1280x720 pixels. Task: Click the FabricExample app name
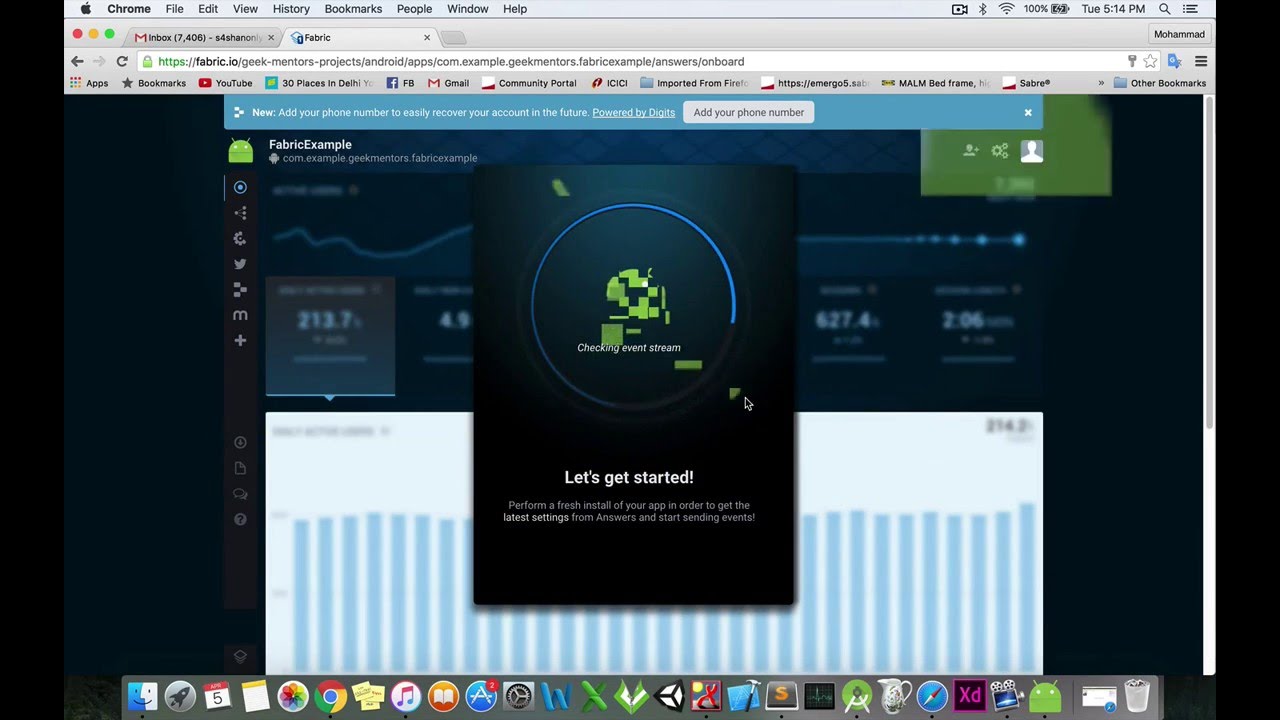coord(310,144)
